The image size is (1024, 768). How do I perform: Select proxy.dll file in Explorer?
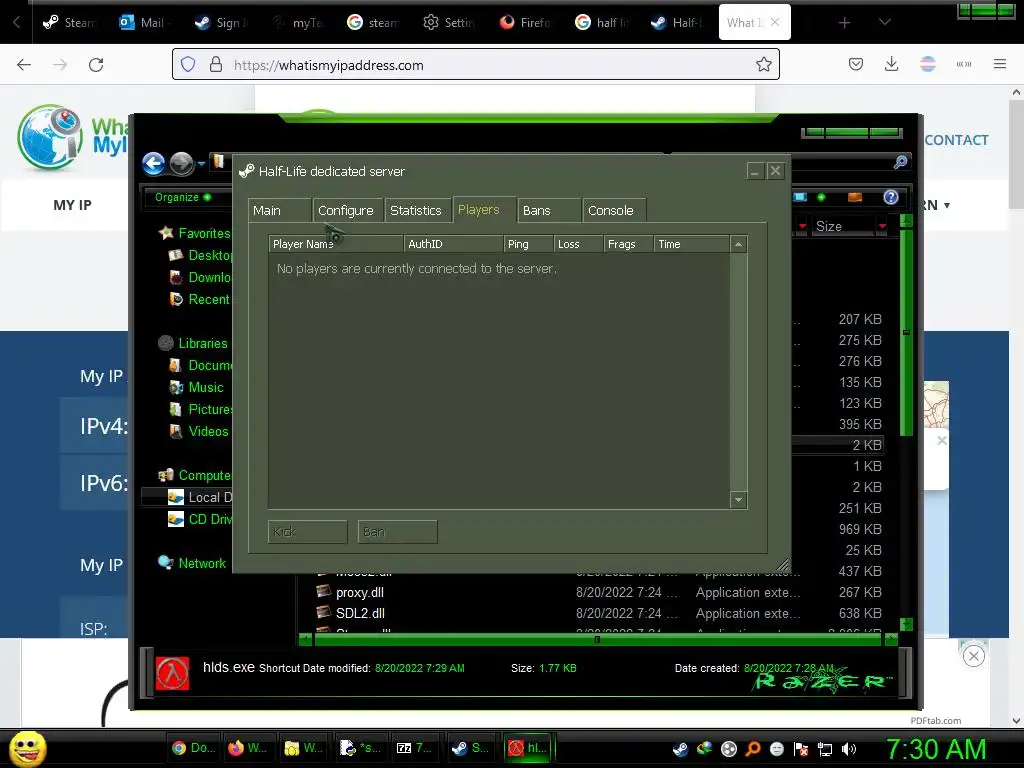(359, 592)
